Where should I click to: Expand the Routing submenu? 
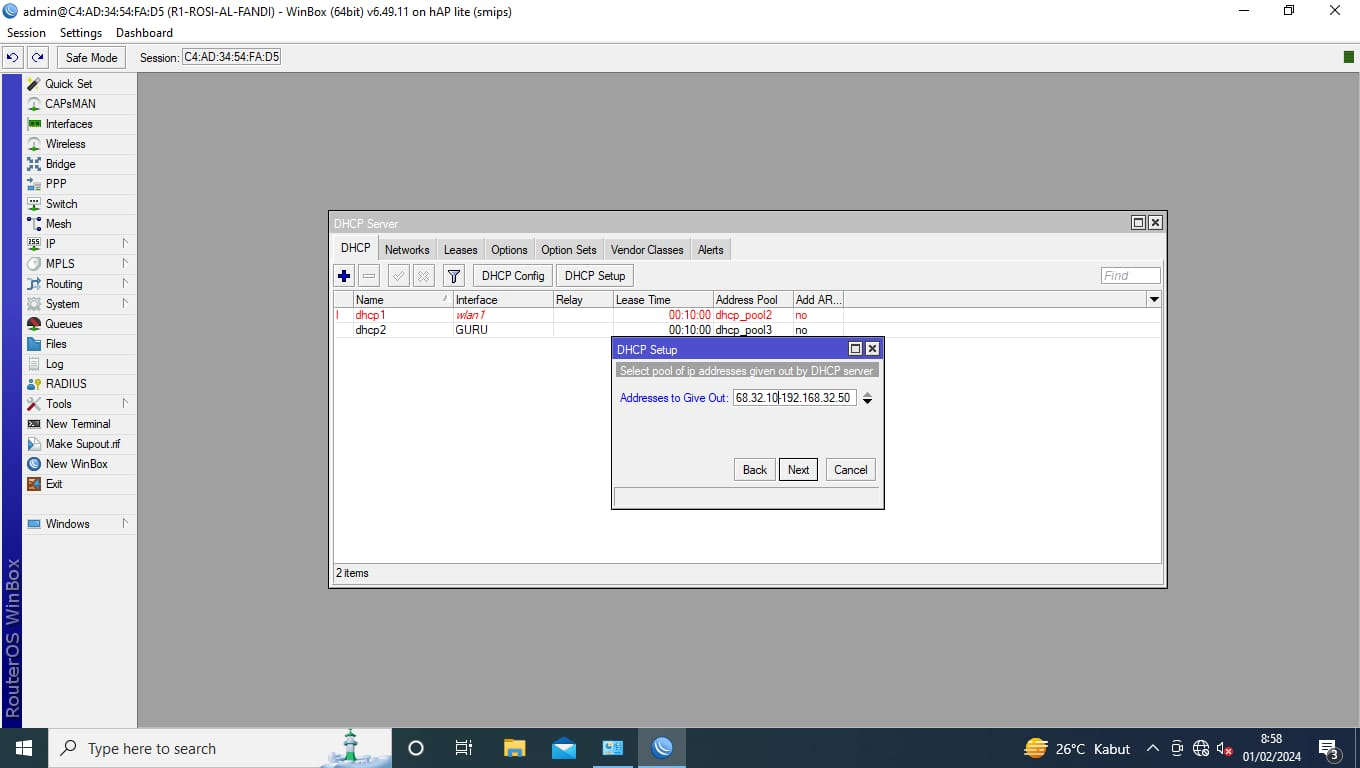tap(79, 284)
